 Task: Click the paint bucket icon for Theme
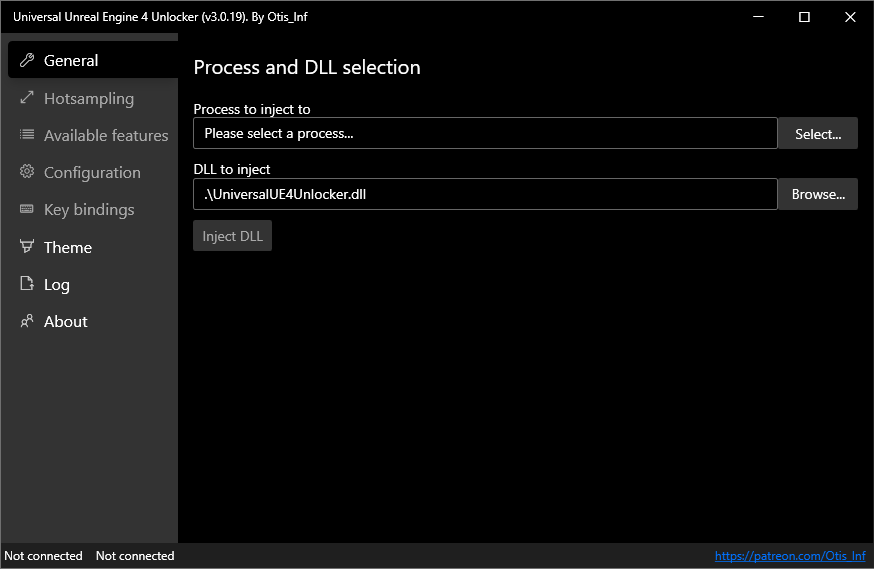click(x=27, y=246)
